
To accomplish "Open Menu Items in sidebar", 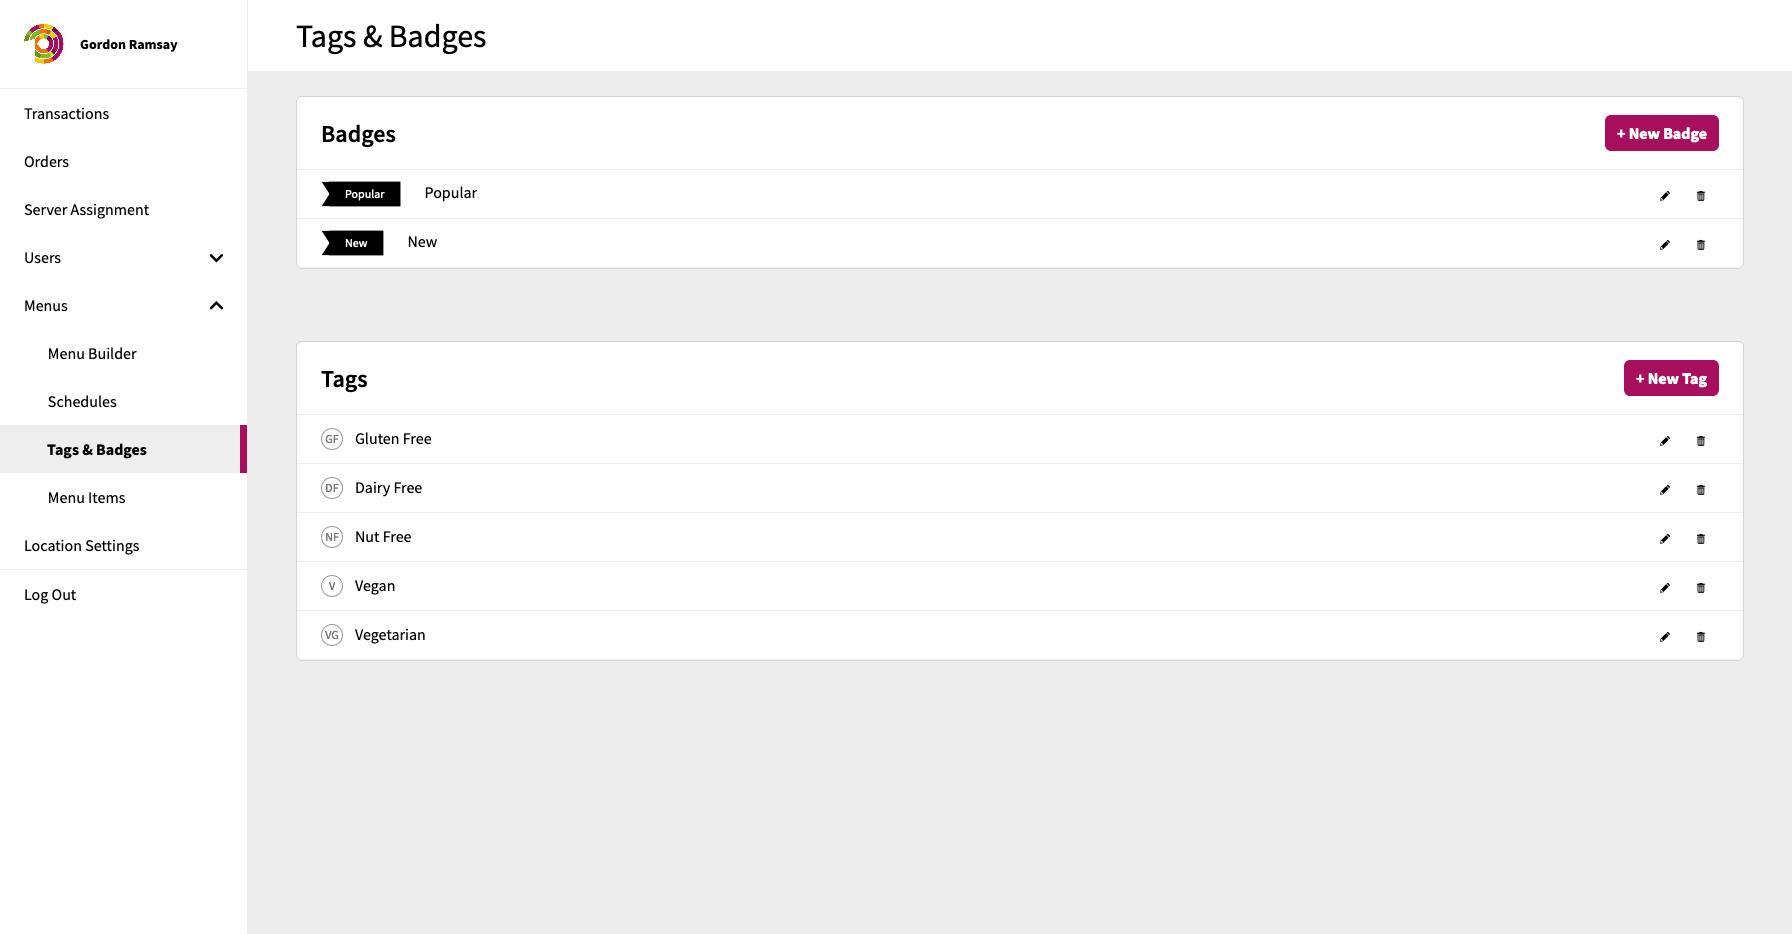I will coord(87,498).
